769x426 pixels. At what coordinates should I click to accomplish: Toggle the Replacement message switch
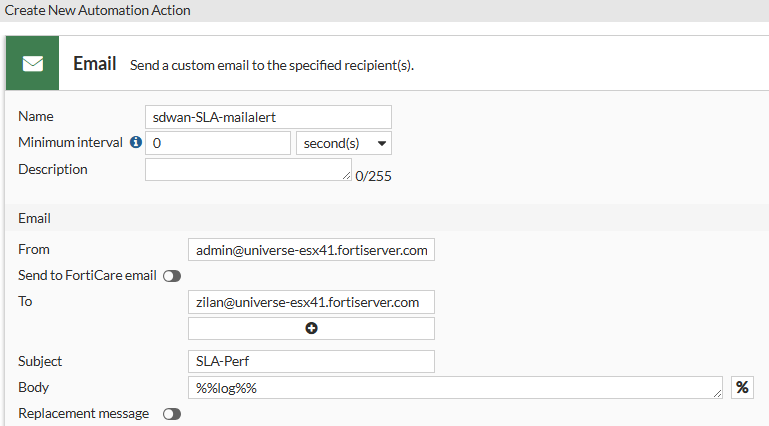(x=171, y=414)
